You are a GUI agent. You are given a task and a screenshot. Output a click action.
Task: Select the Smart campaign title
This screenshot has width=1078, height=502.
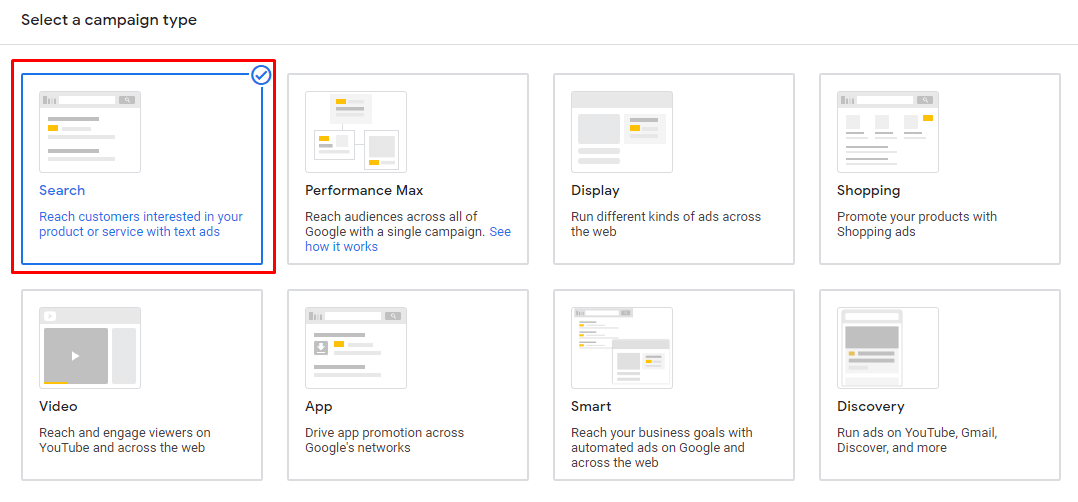tap(591, 406)
